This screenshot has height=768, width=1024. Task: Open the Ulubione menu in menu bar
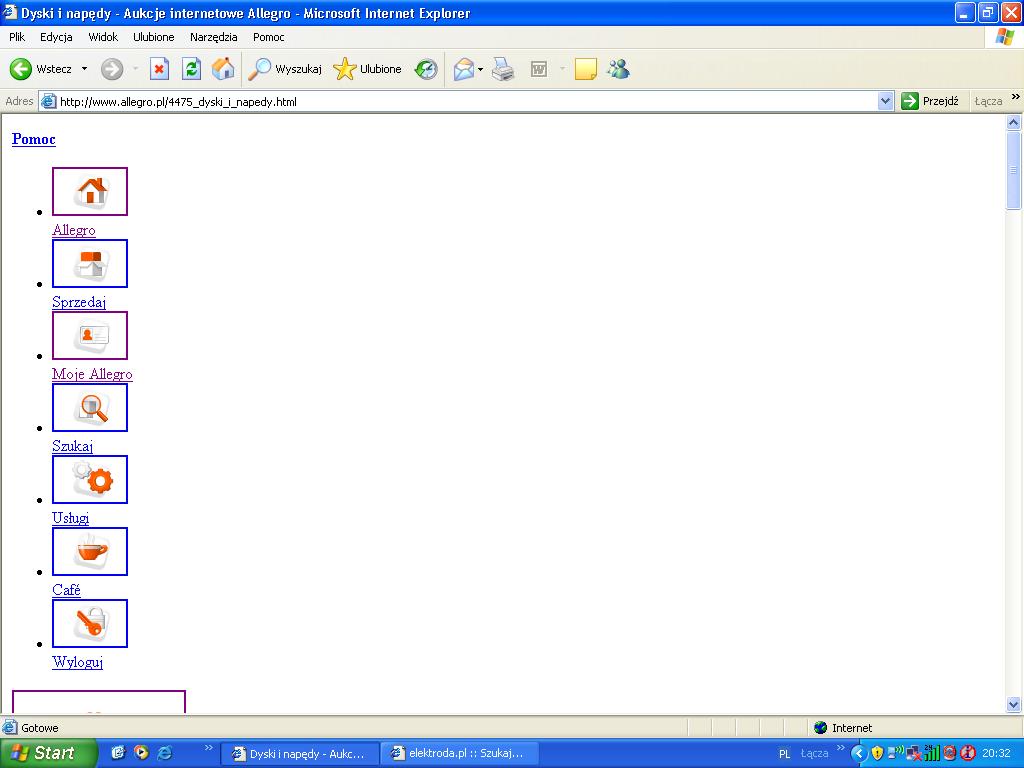pyautogui.click(x=153, y=37)
